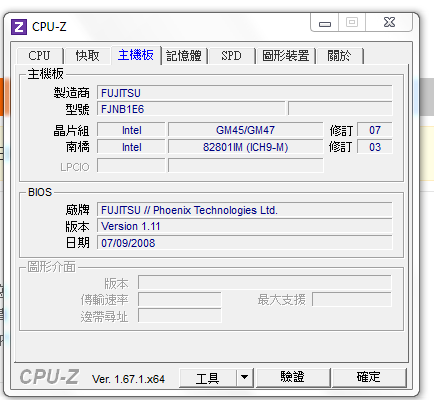Open the 快取 cache tab
The image size is (434, 400).
click(x=87, y=56)
